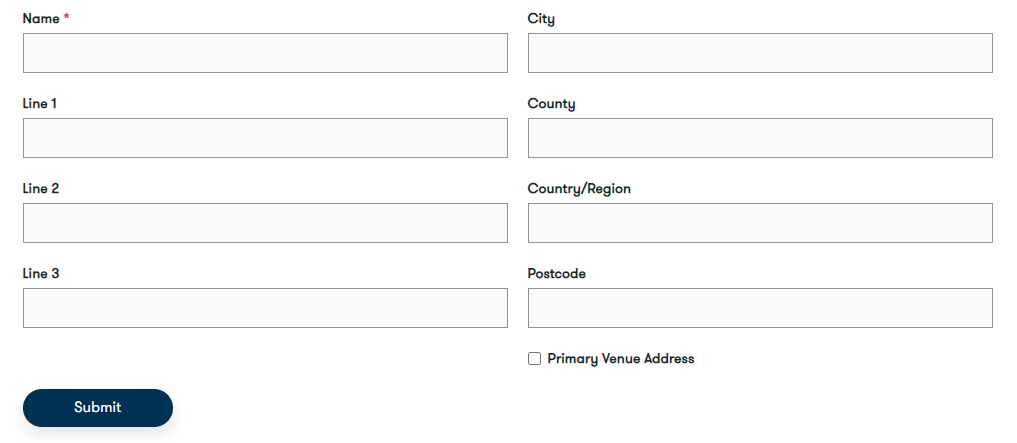Image resolution: width=1017 pixels, height=443 pixels.
Task: Click the Line 1 label
Action: tap(41, 104)
